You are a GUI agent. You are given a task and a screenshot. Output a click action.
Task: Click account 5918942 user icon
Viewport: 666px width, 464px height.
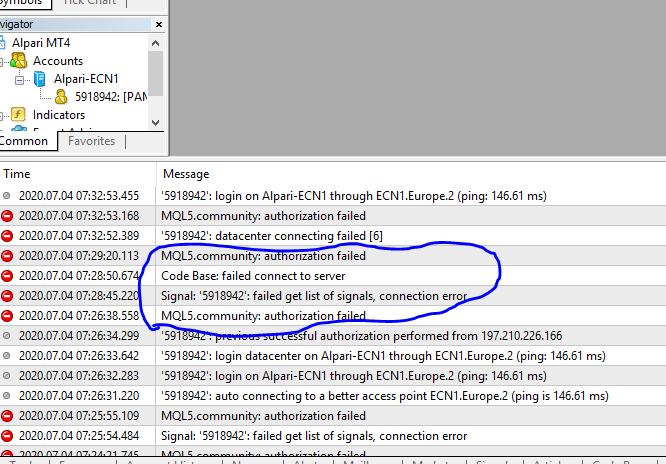(x=61, y=97)
